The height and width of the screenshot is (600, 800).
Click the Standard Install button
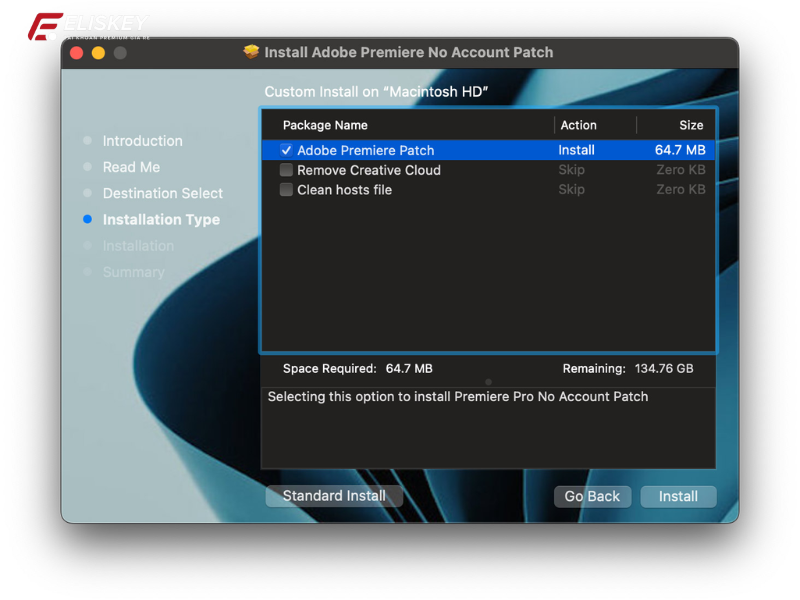coord(334,496)
